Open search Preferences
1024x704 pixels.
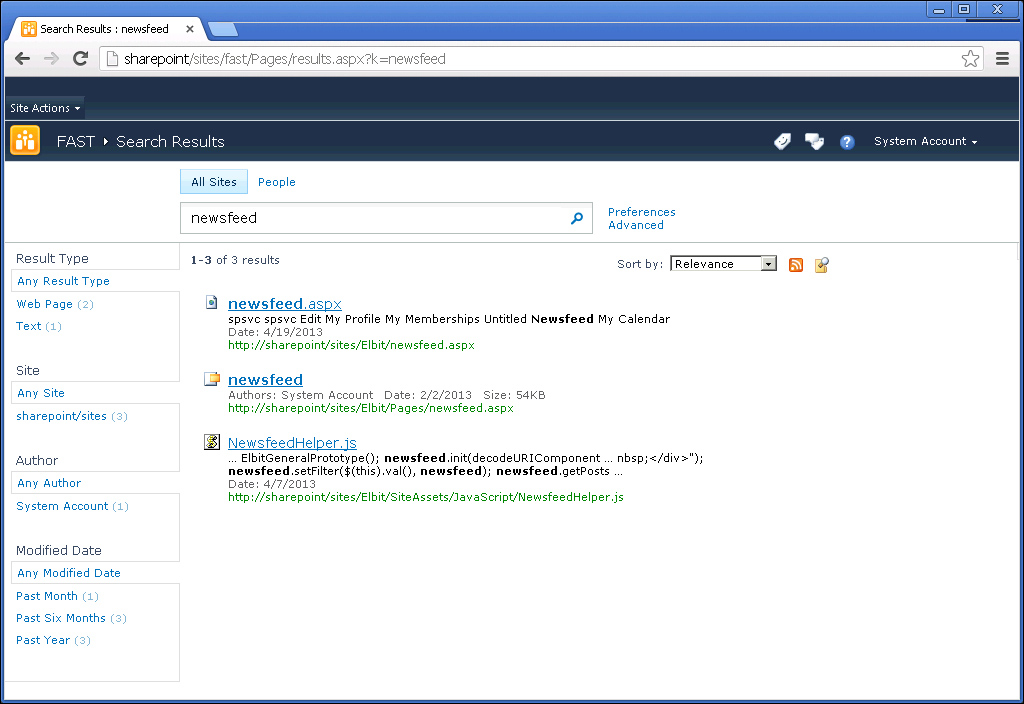[641, 212]
